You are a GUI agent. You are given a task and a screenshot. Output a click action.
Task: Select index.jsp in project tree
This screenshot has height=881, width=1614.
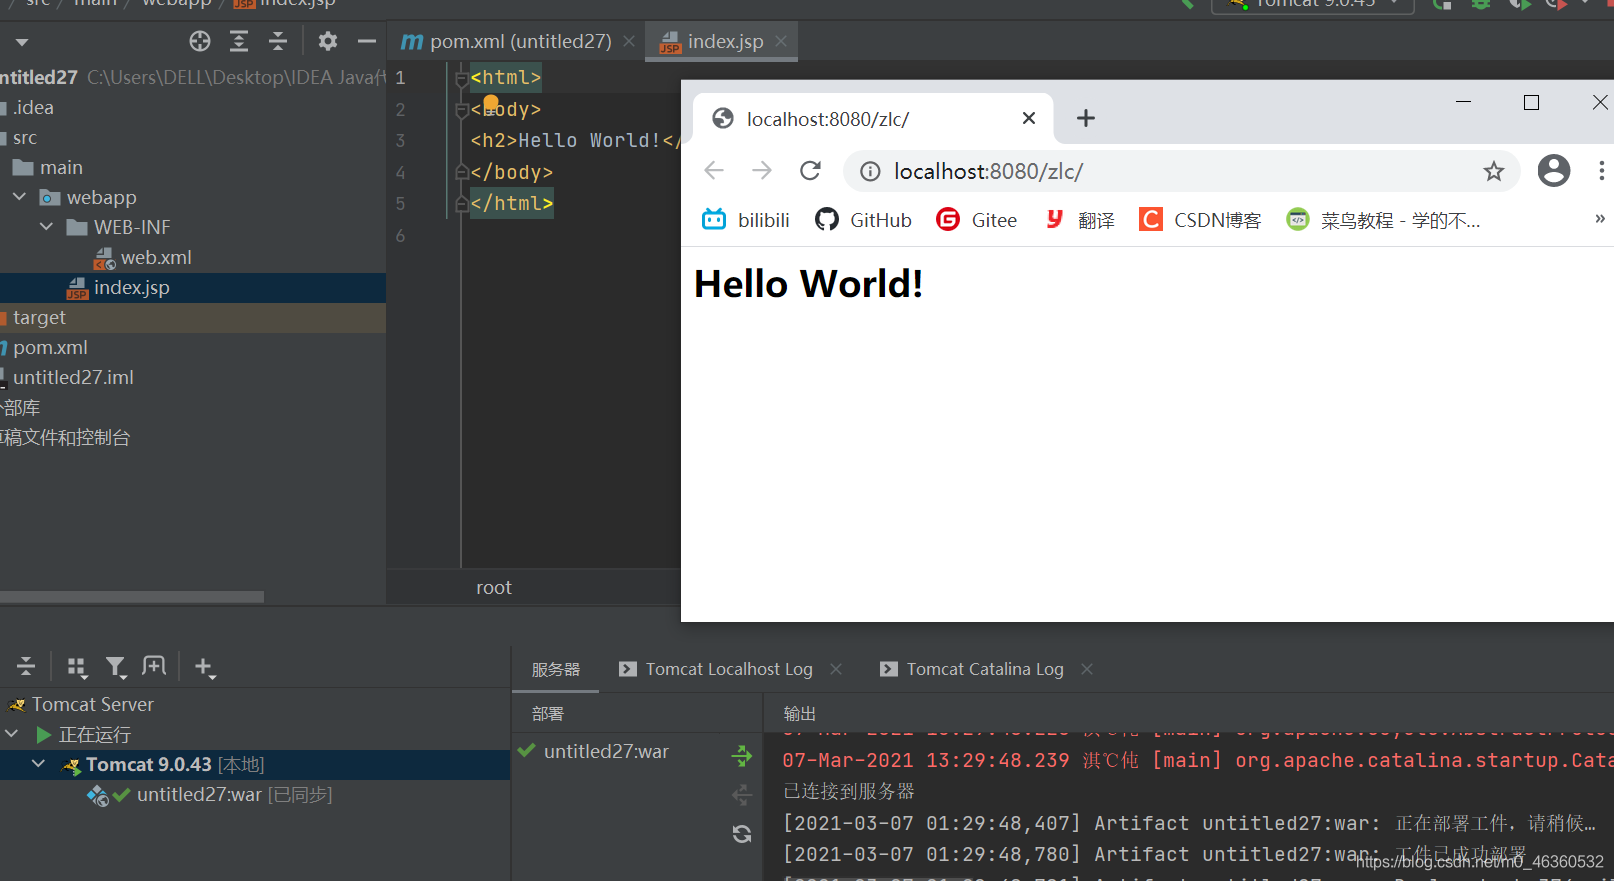point(119,287)
